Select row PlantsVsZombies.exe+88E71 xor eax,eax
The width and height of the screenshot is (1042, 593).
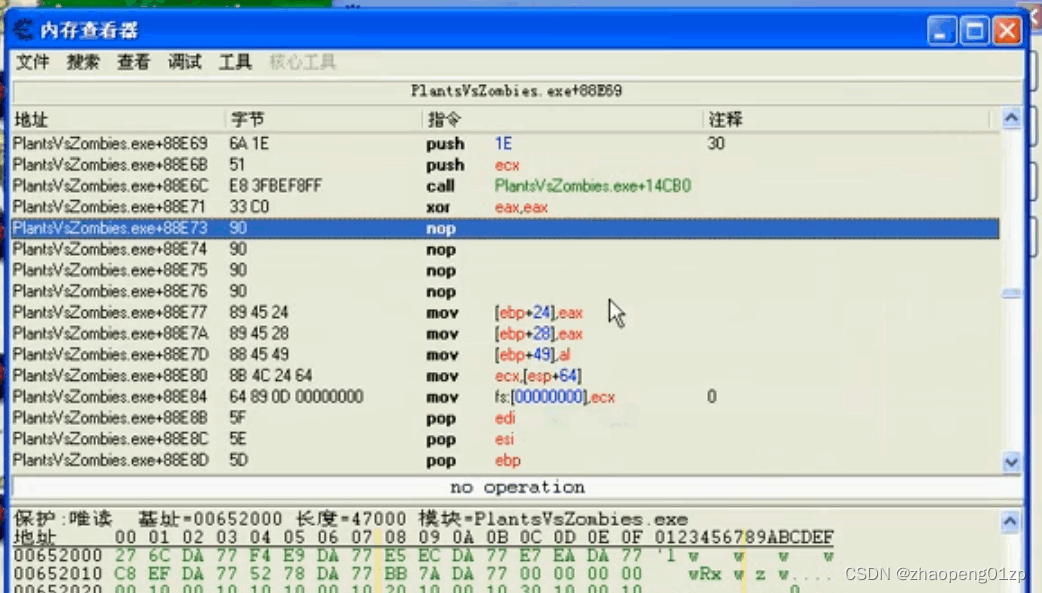(505, 207)
